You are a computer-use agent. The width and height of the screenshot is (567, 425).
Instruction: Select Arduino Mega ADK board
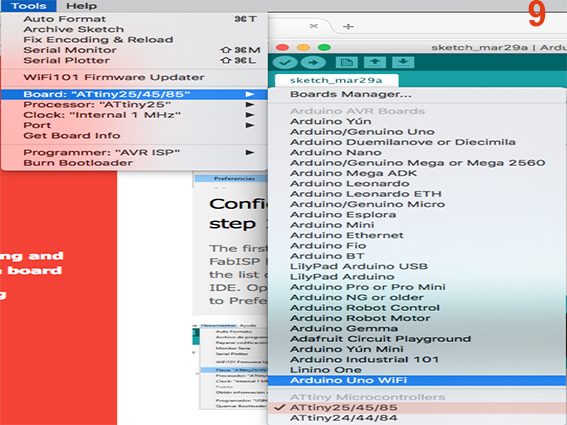(x=417, y=173)
